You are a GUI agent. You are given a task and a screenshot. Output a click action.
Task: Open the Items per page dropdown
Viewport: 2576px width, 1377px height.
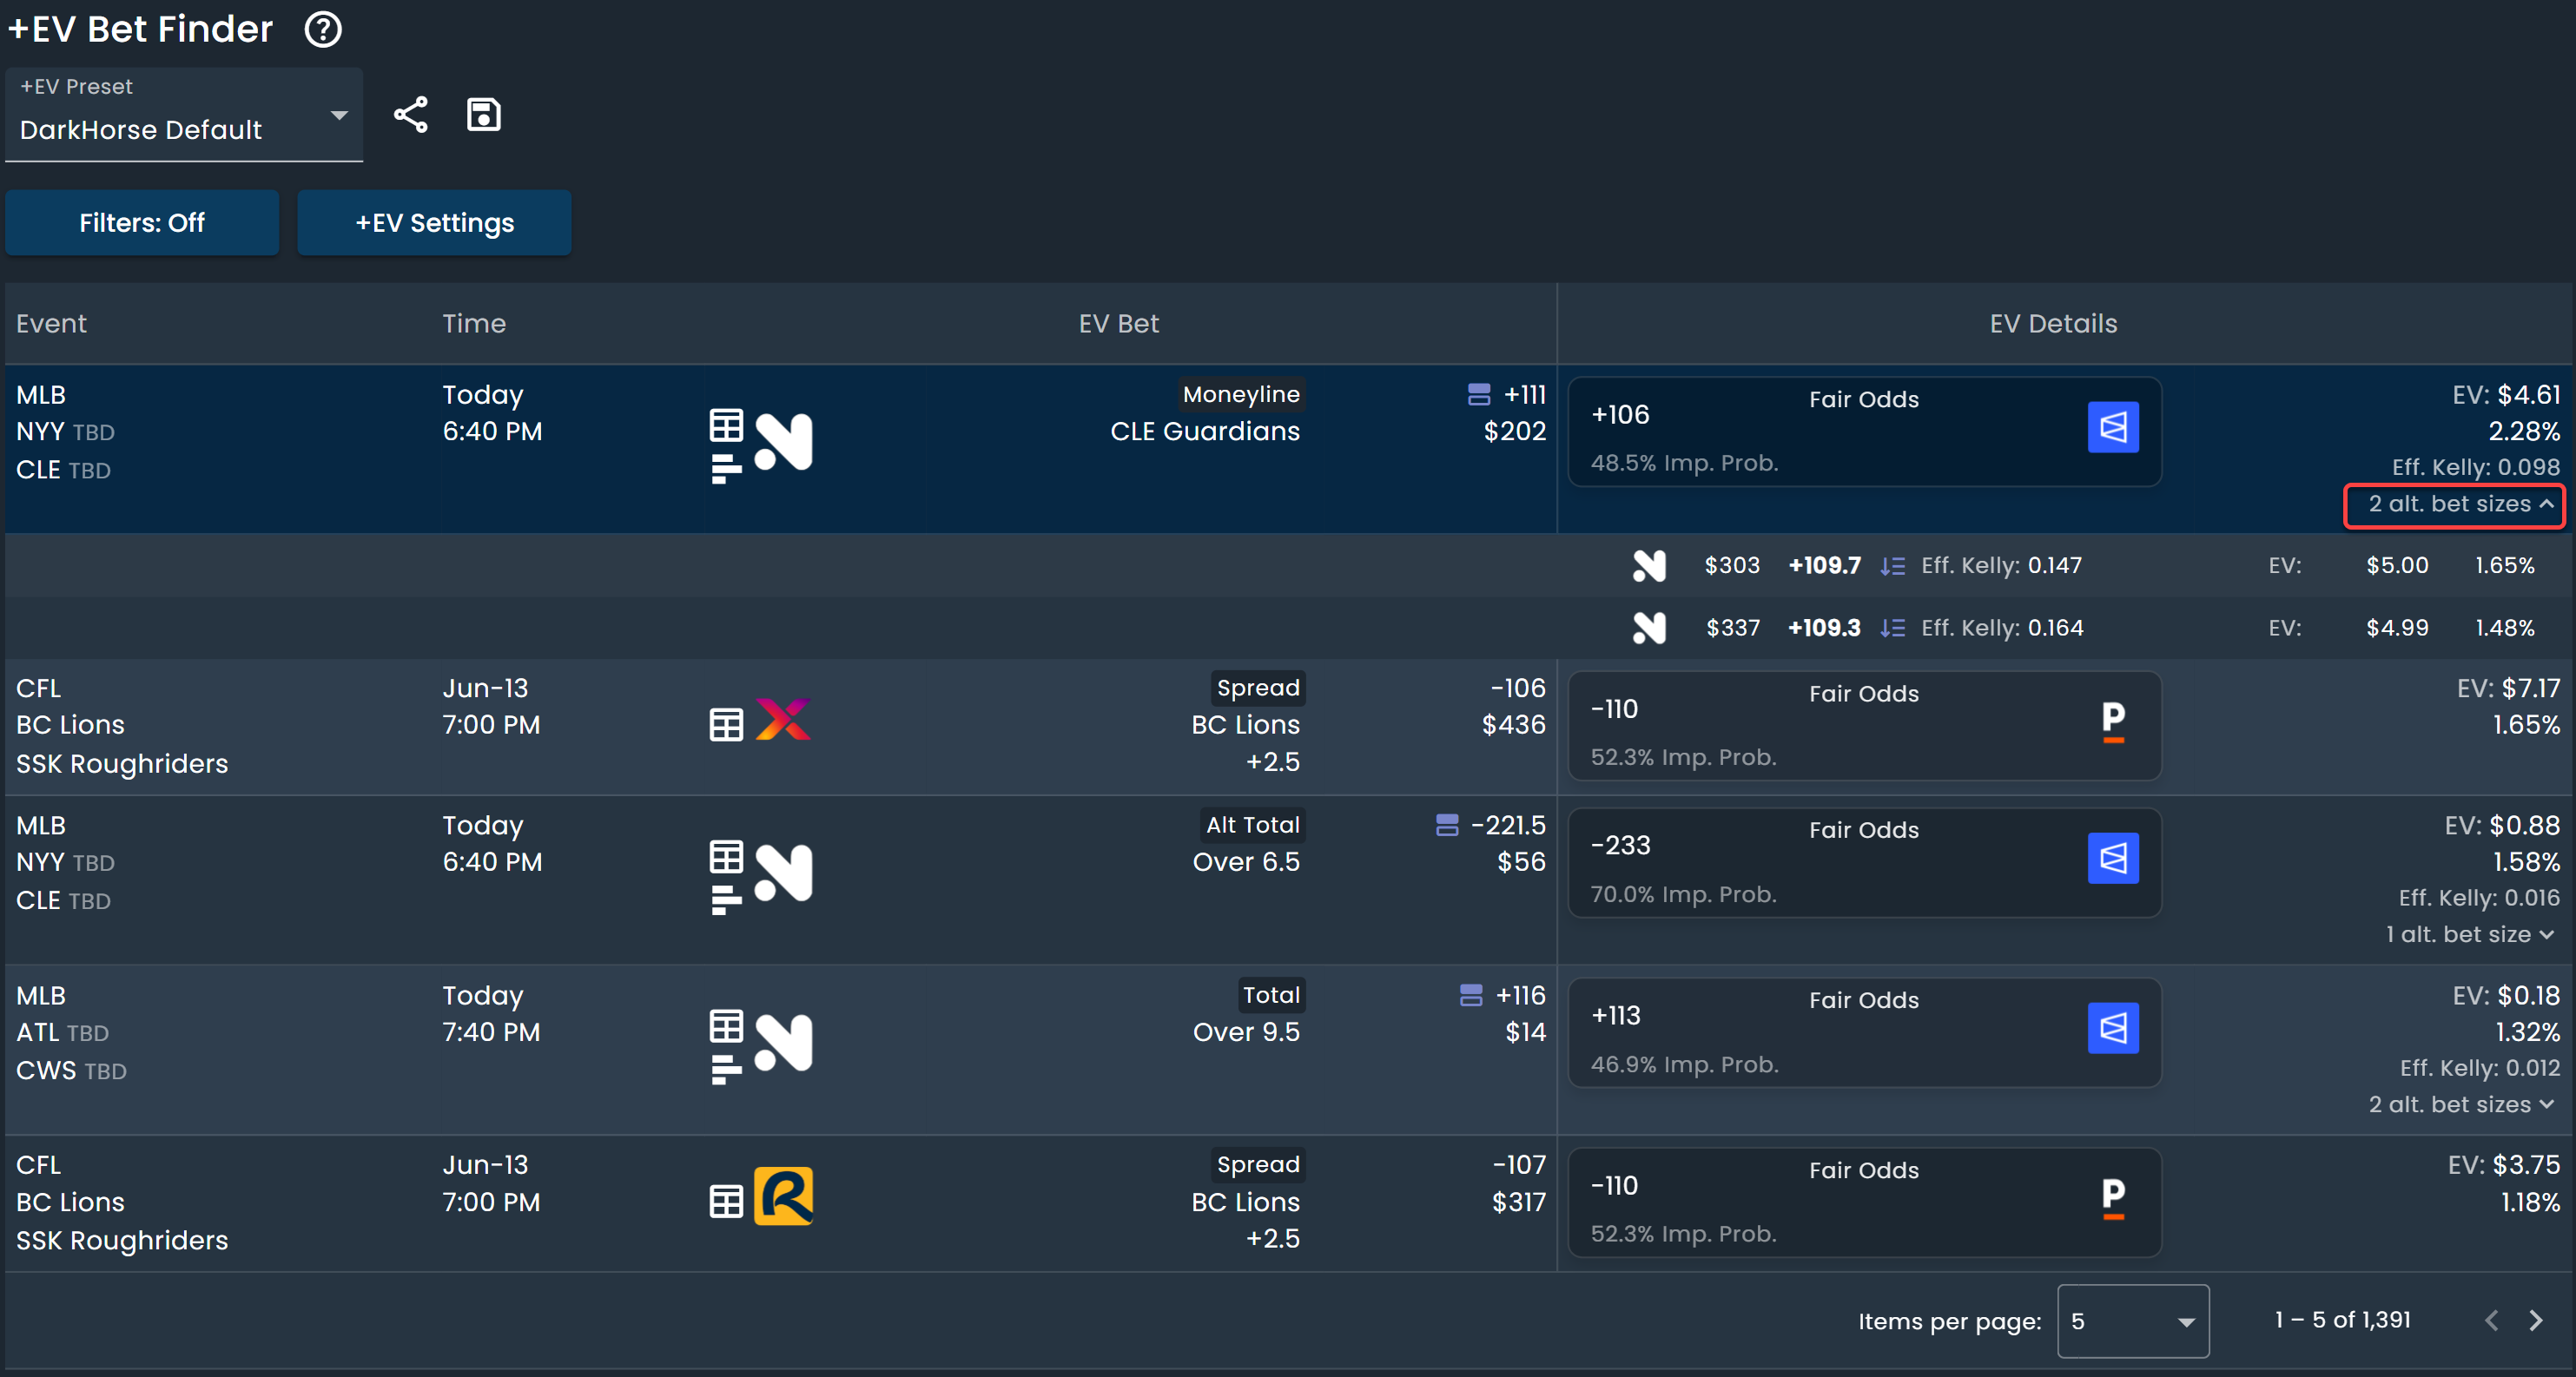click(x=2133, y=1322)
